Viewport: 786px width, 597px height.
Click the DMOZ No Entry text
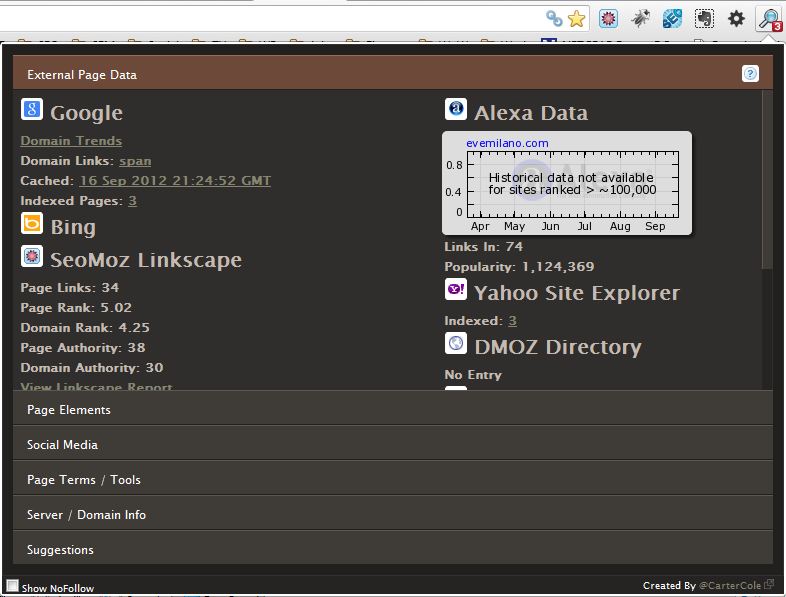[473, 375]
